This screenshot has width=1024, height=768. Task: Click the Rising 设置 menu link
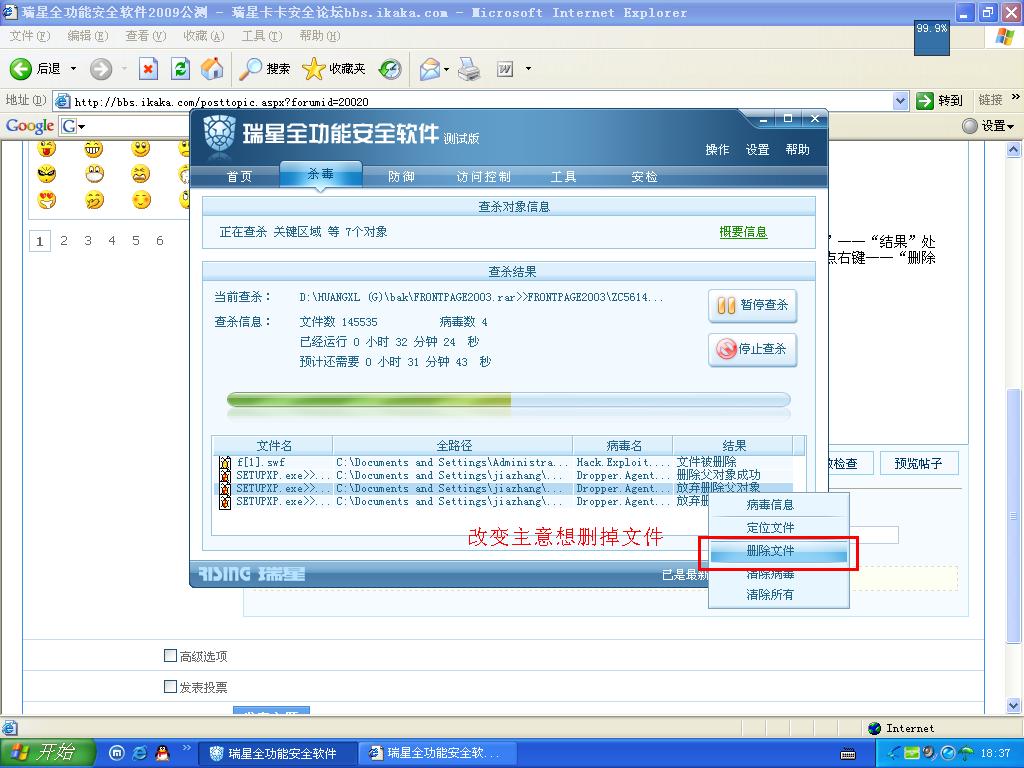coord(758,150)
